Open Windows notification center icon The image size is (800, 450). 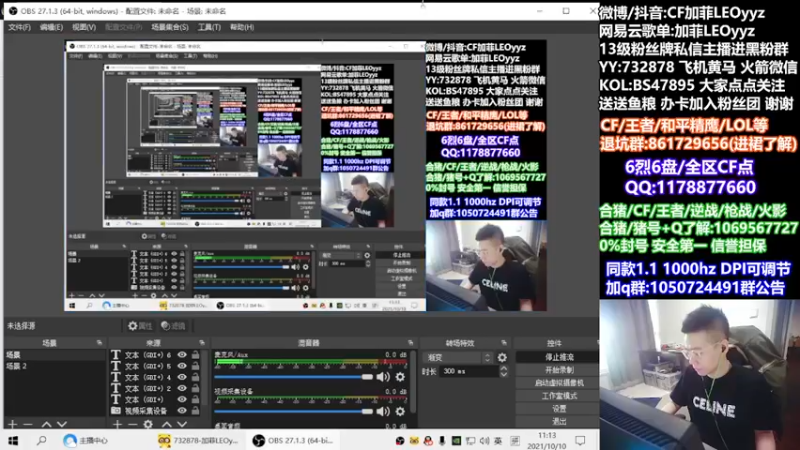pos(580,440)
